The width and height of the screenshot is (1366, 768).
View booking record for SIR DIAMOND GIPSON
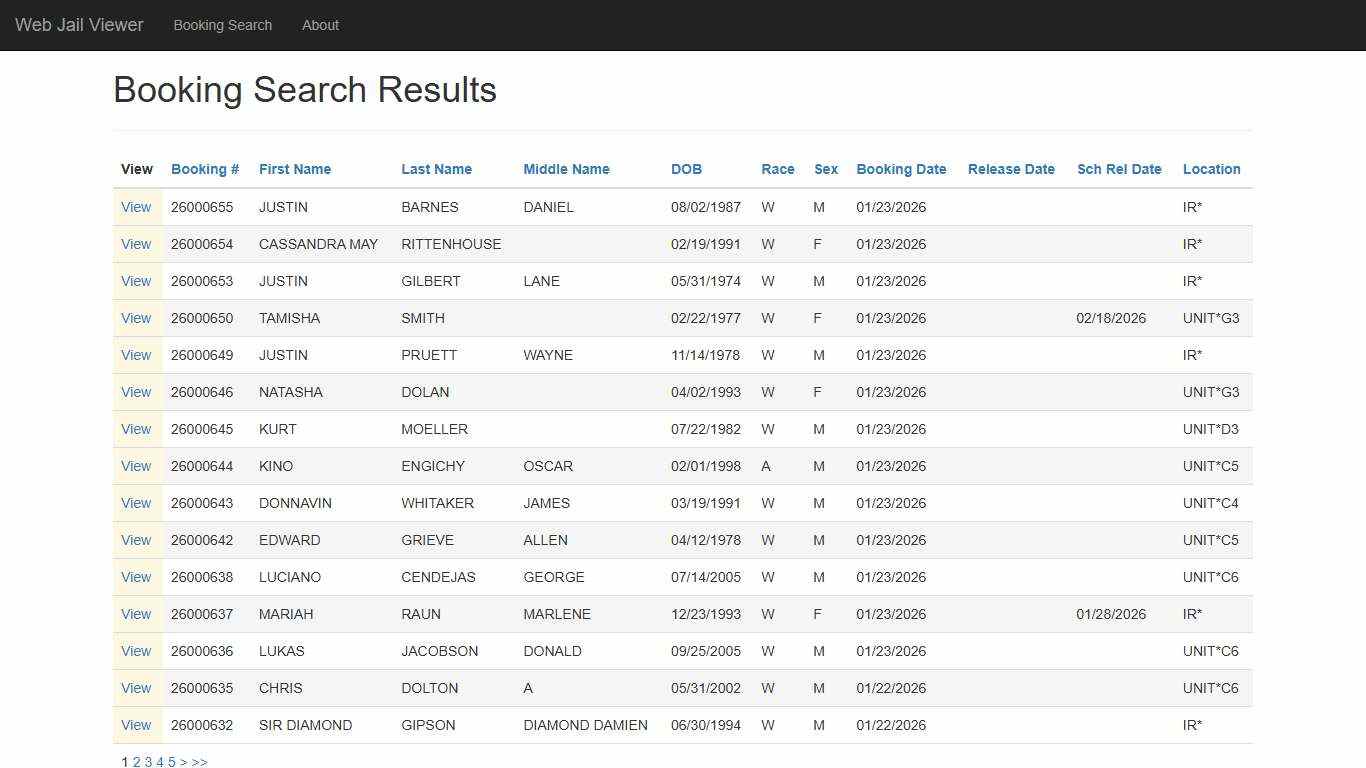(136, 725)
